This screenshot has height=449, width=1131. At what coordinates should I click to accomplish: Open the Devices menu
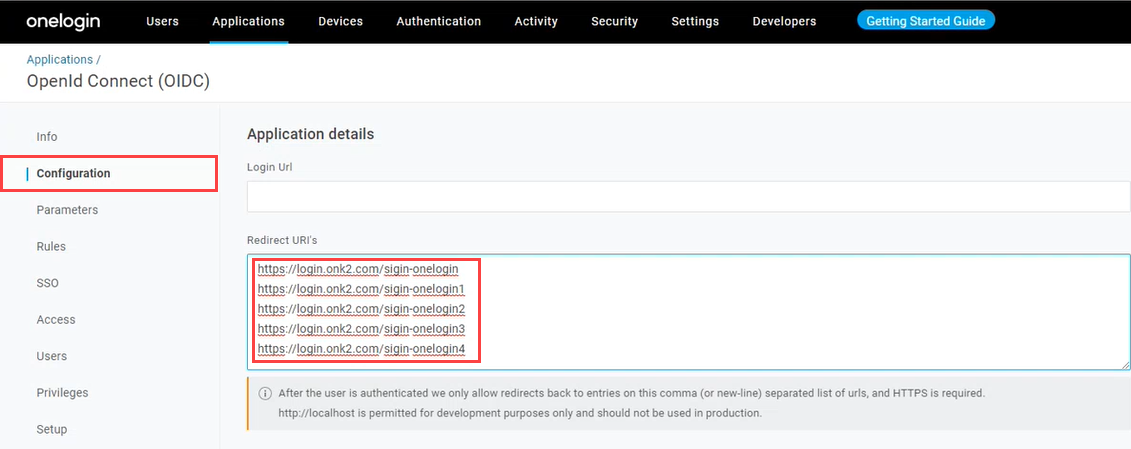[340, 21]
